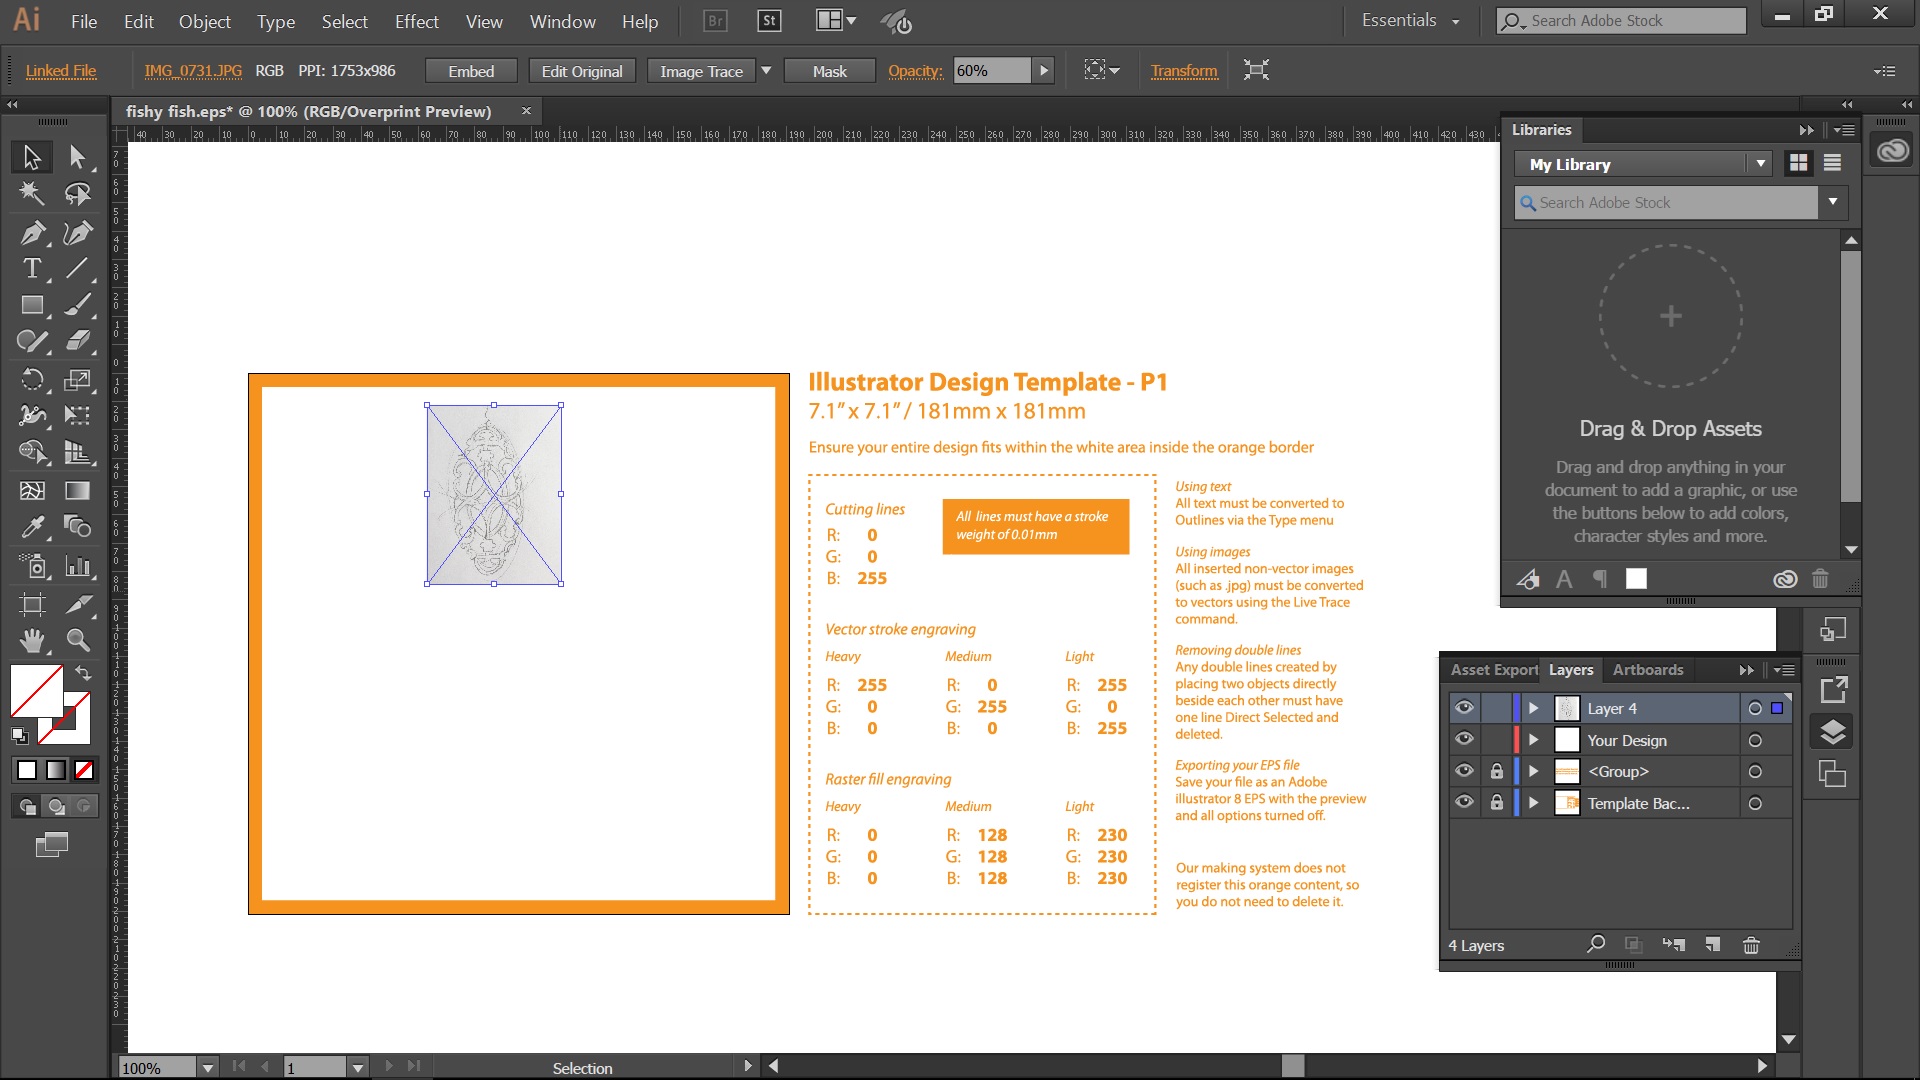
Task: Switch Libraries panel to grid view
Action: coord(1798,163)
